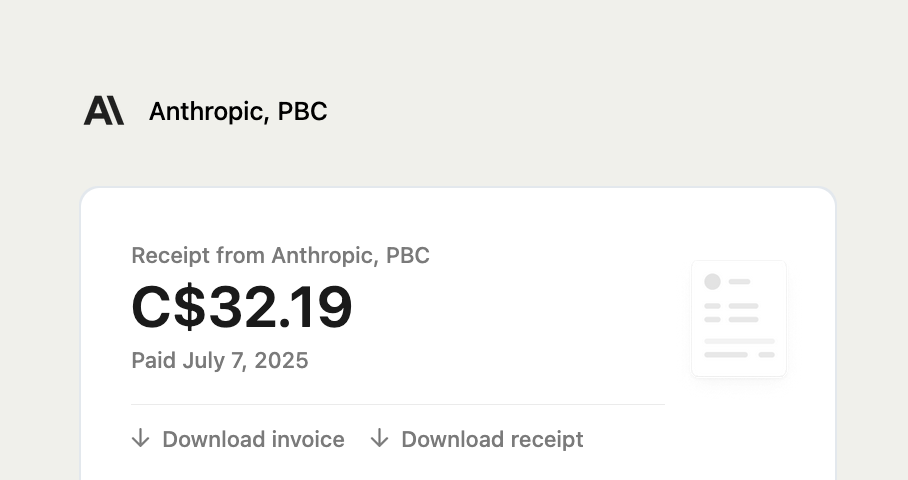
Task: Click the word "Paid" under the amount
Action: pyautogui.click(x=153, y=360)
